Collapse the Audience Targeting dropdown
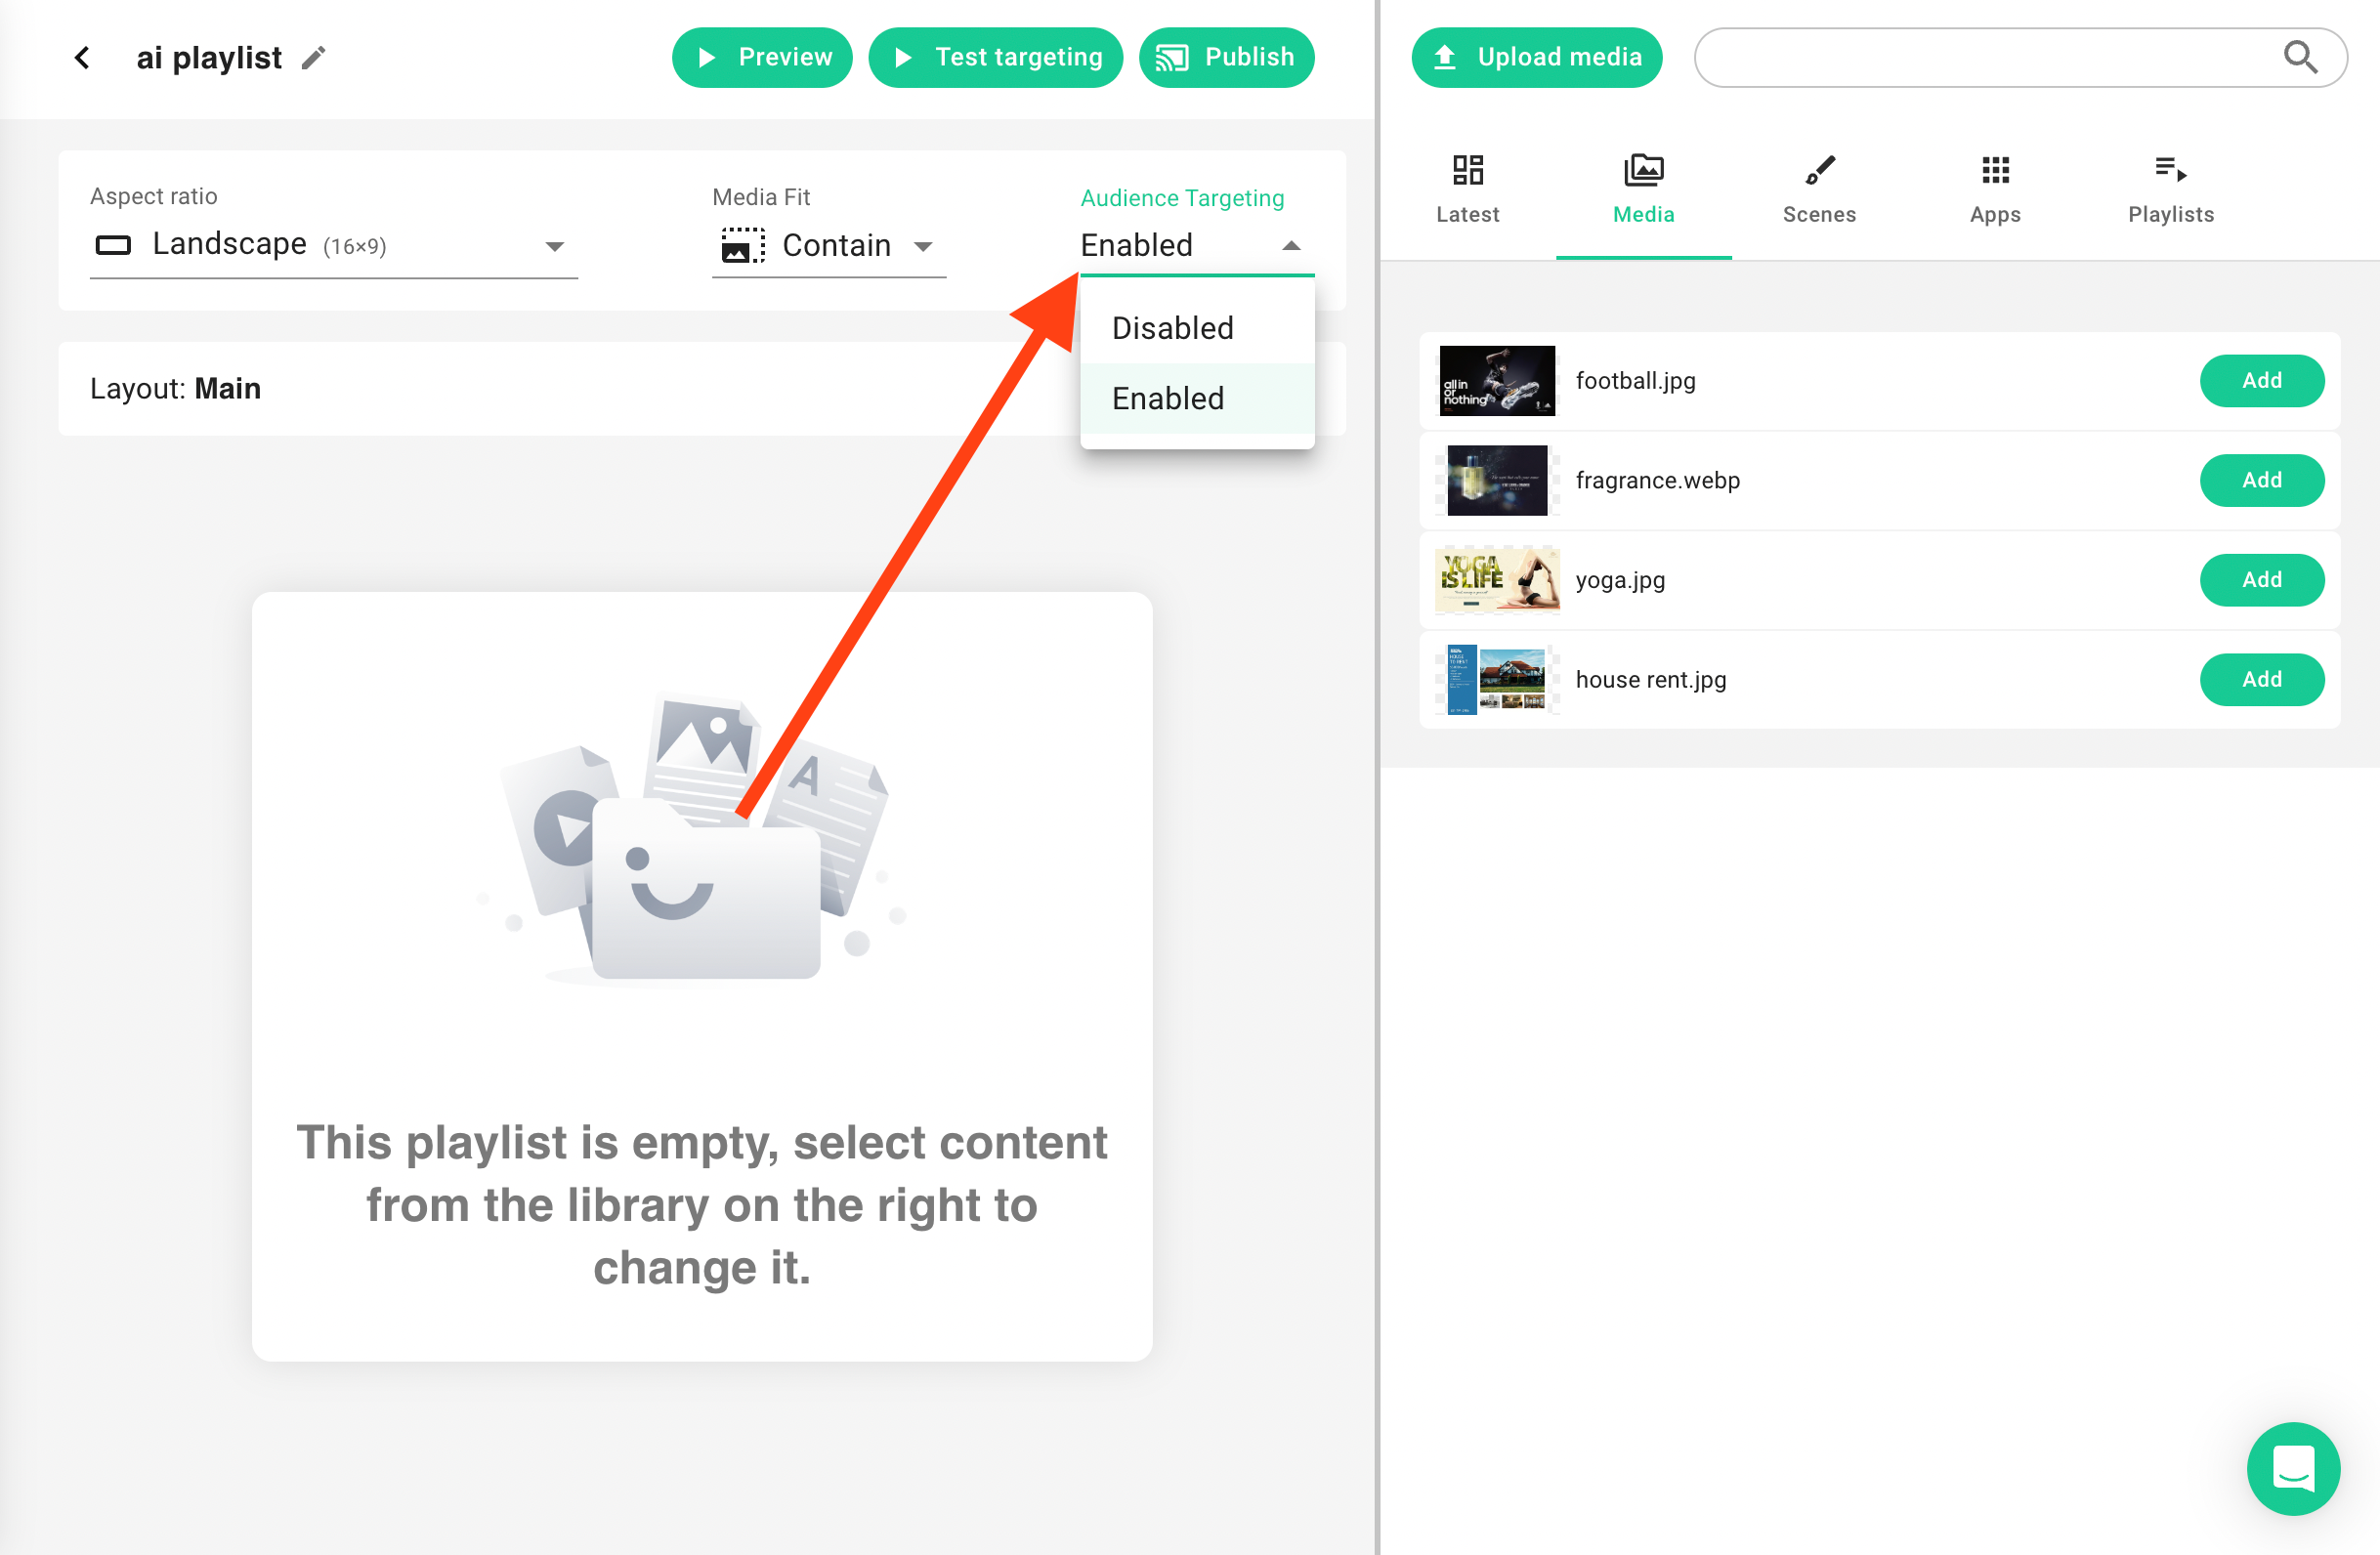 tap(1290, 245)
